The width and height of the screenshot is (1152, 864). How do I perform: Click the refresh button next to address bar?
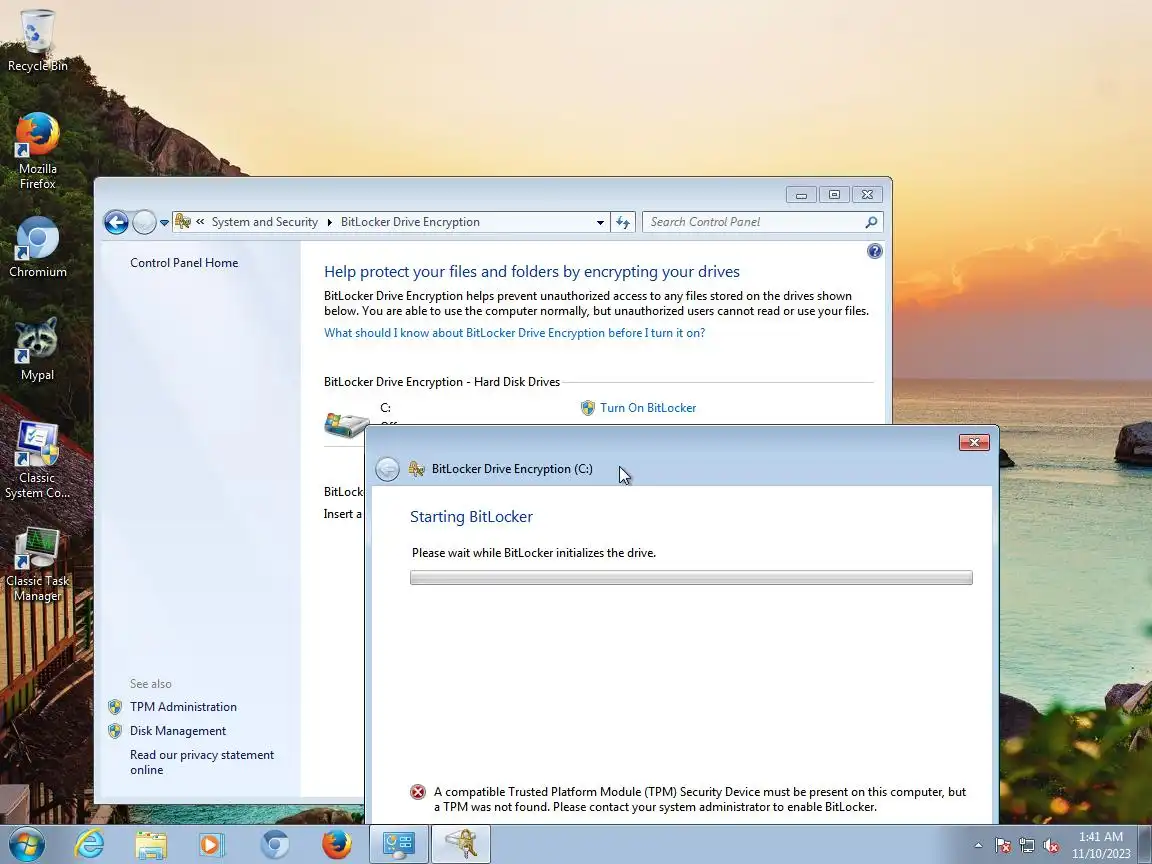point(623,223)
